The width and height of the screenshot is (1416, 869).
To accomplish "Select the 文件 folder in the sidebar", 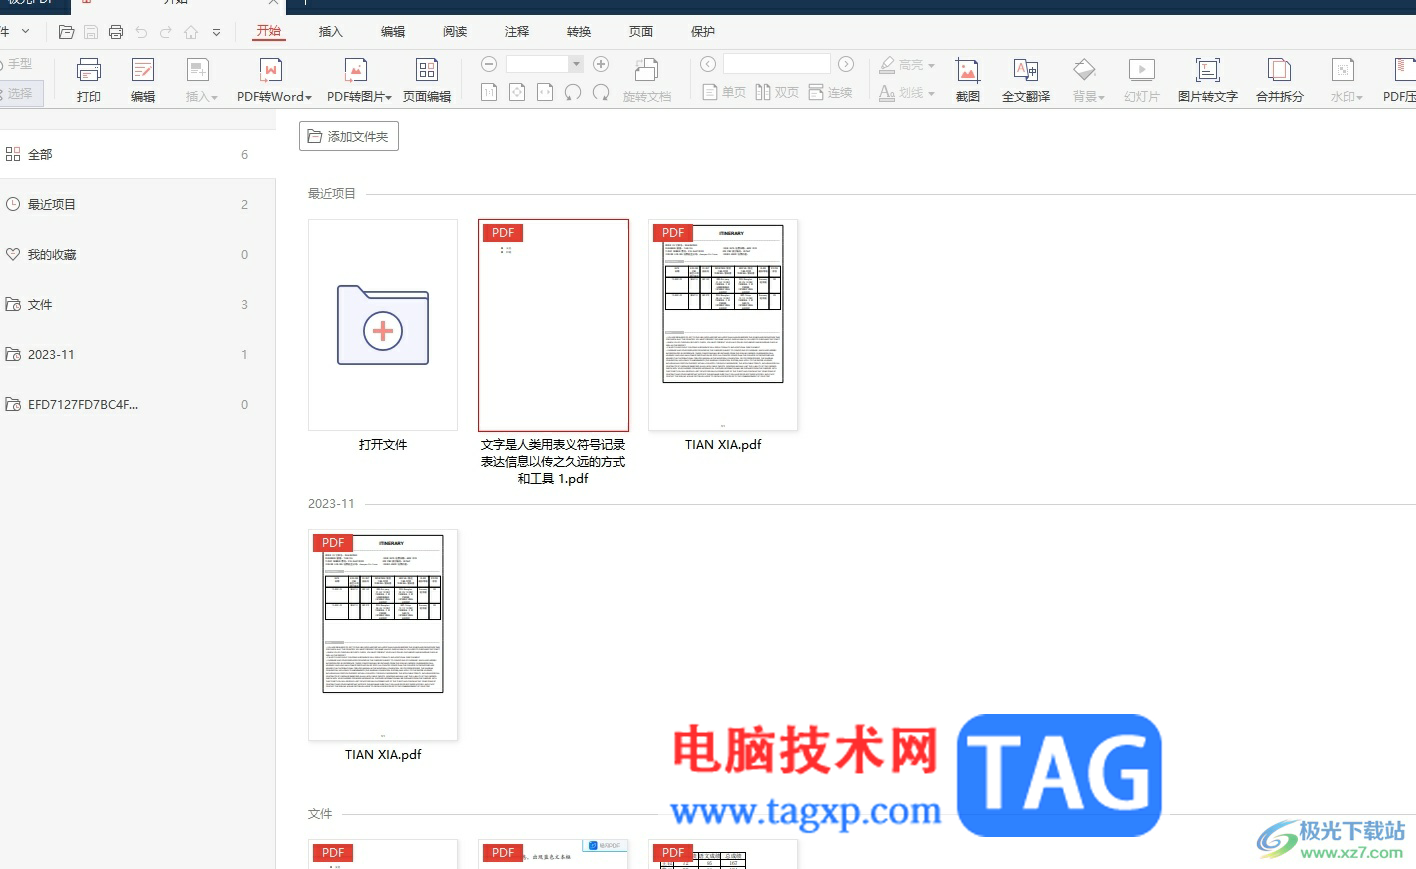I will [x=136, y=304].
